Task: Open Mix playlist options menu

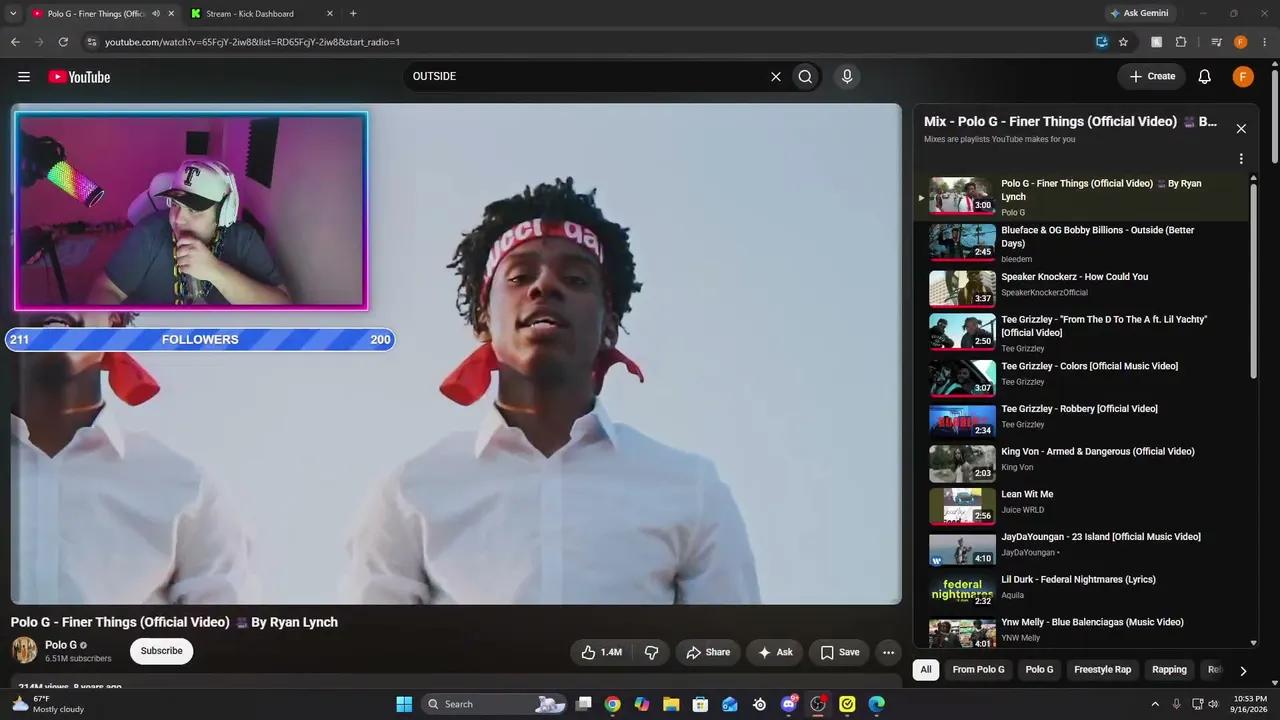Action: (1241, 159)
